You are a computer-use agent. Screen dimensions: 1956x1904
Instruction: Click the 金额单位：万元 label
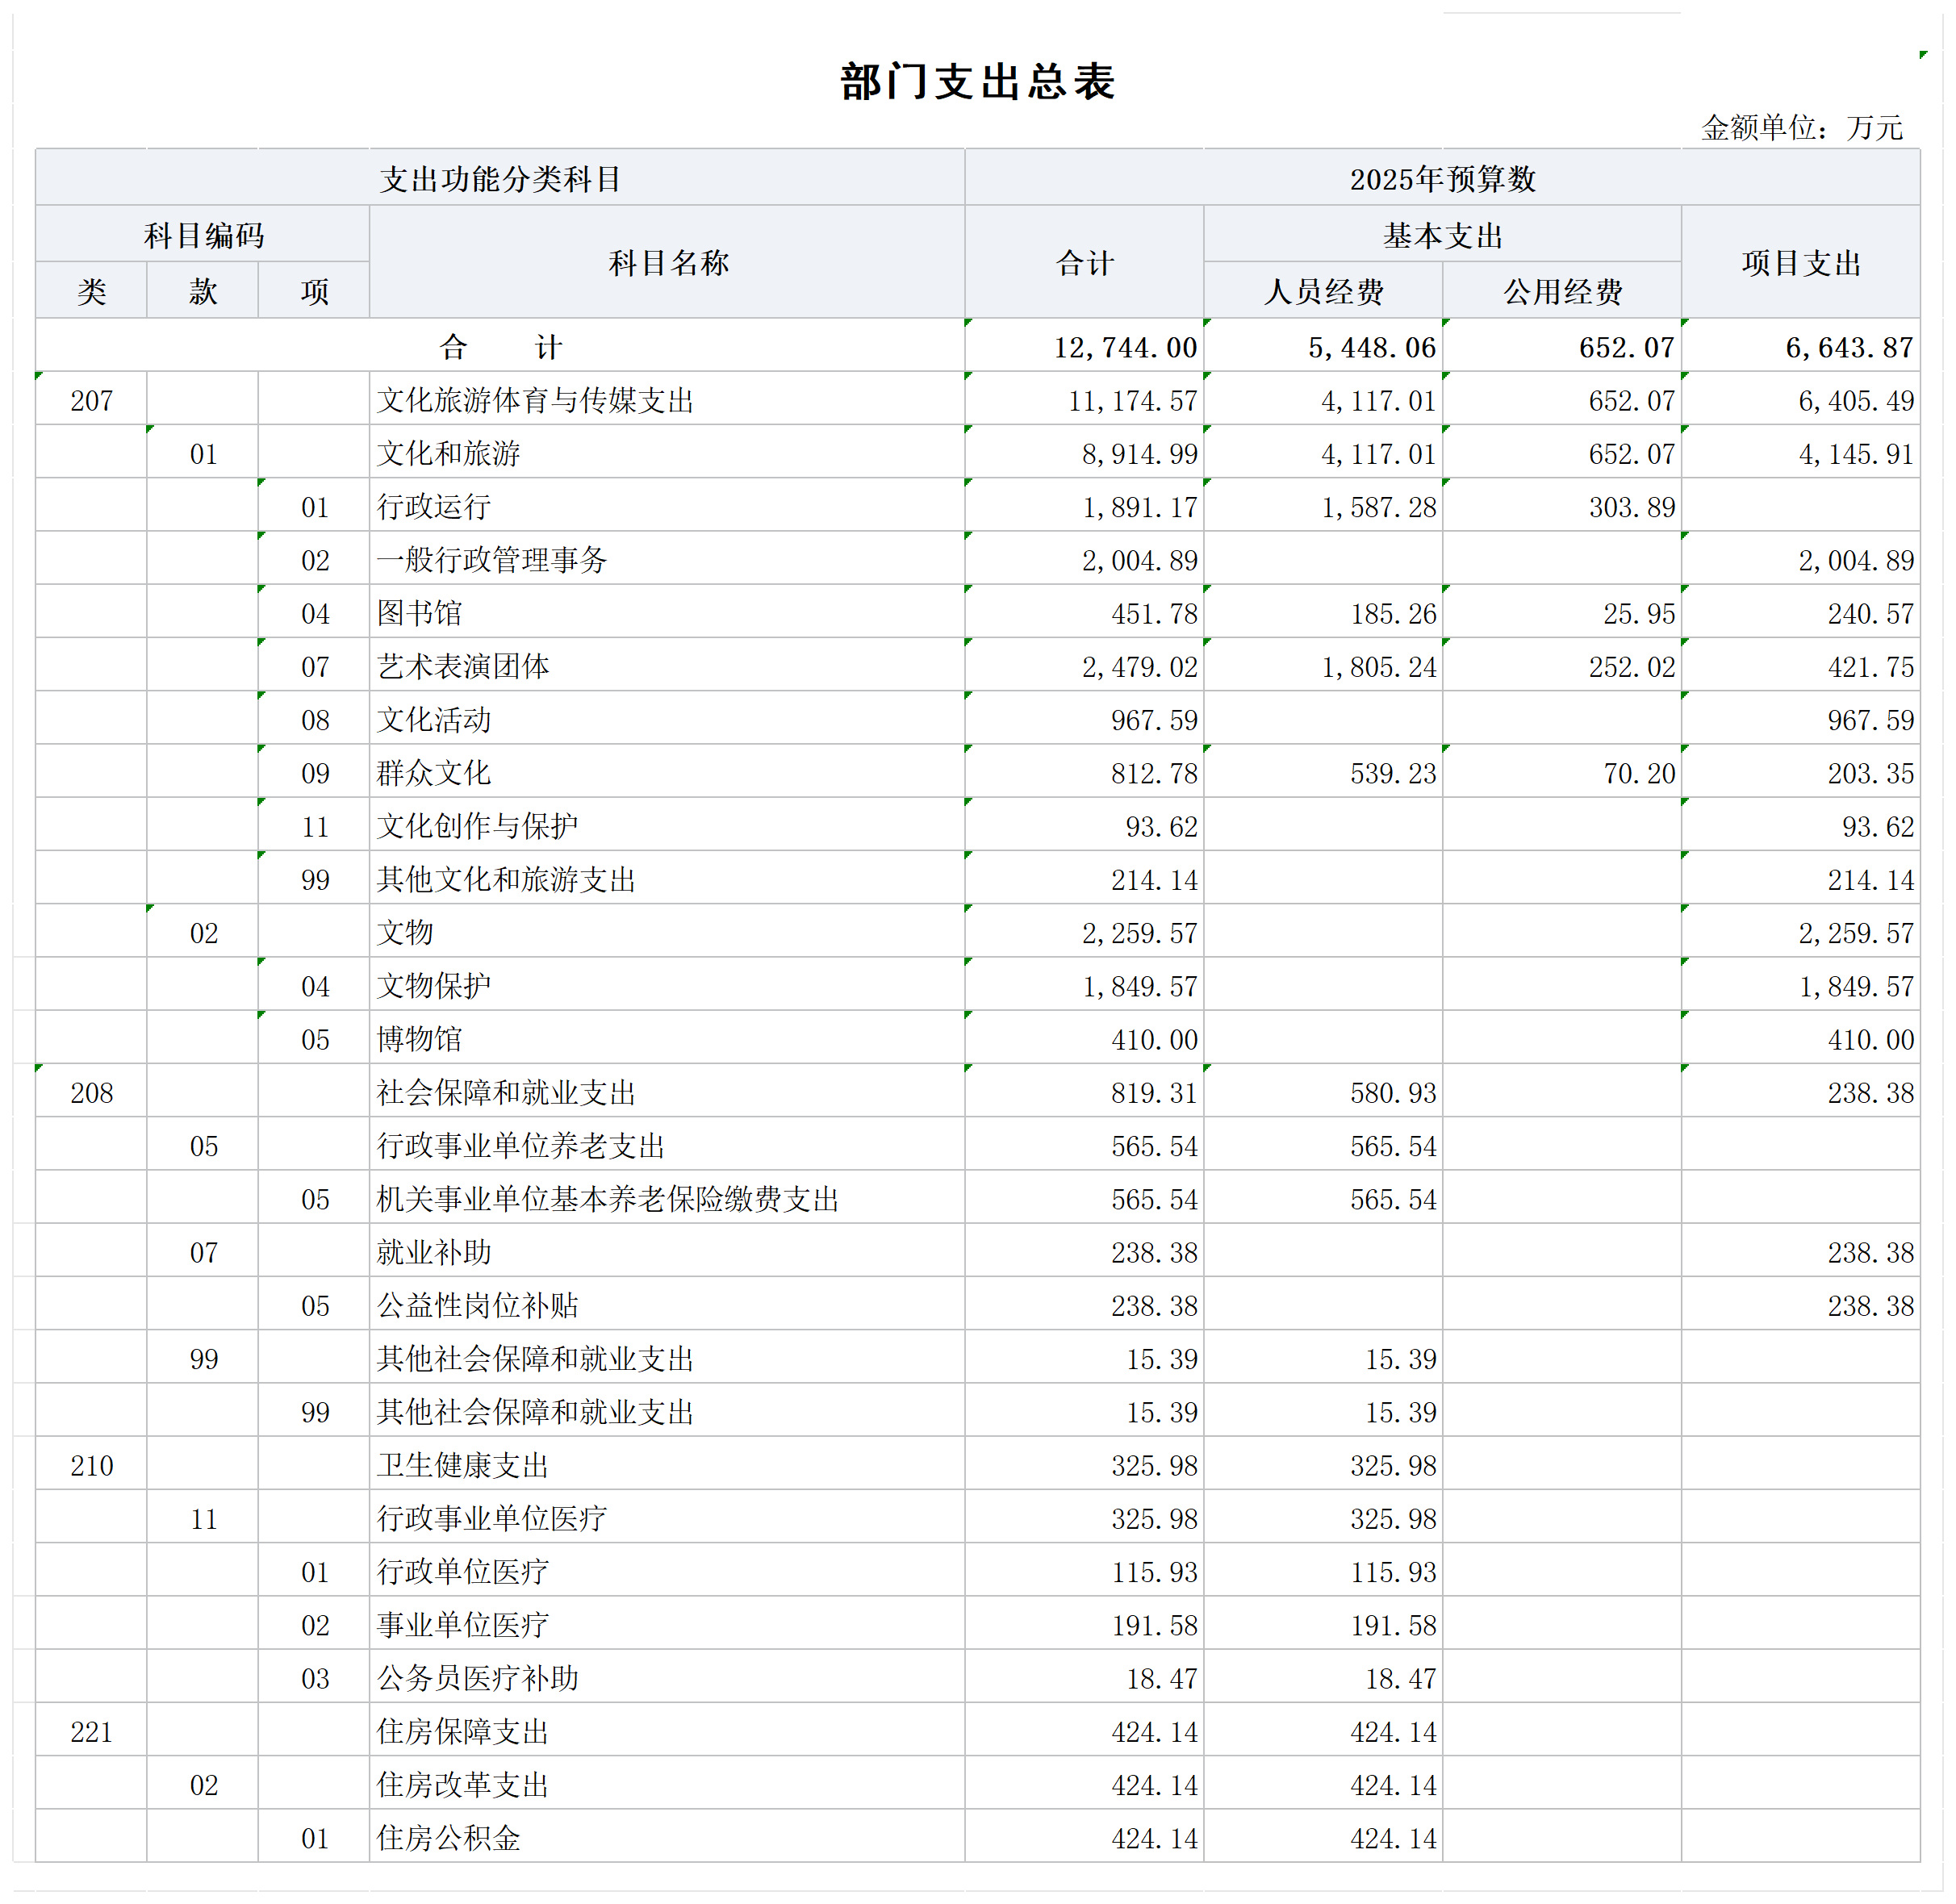tap(1800, 128)
